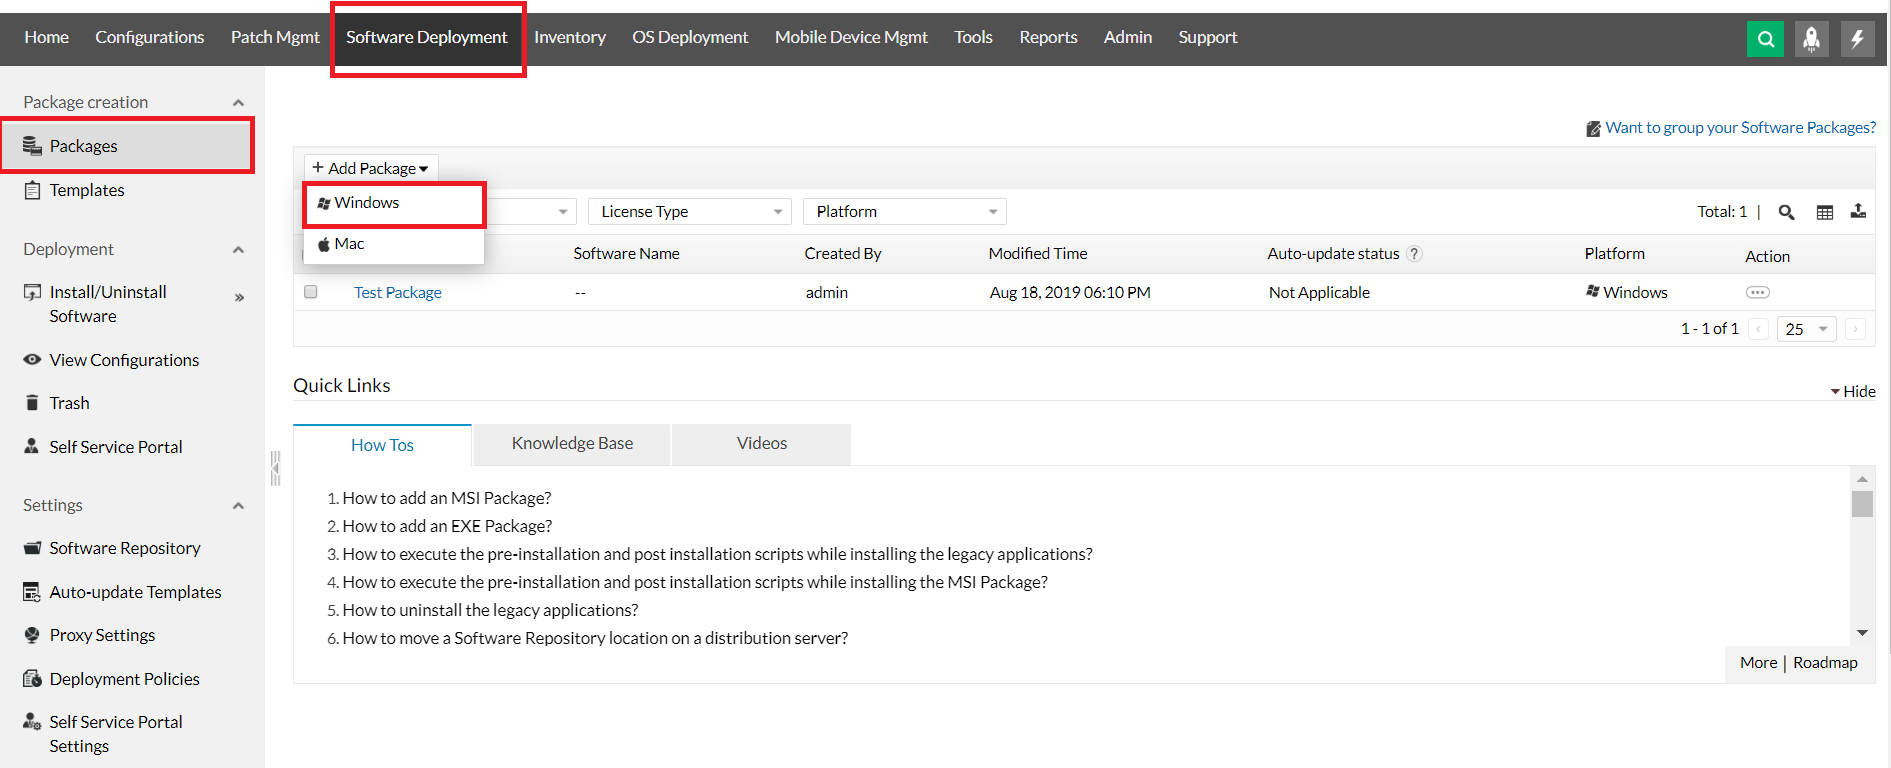Click the green search icon in header
Image resolution: width=1891 pixels, height=768 pixels.
[x=1765, y=39]
